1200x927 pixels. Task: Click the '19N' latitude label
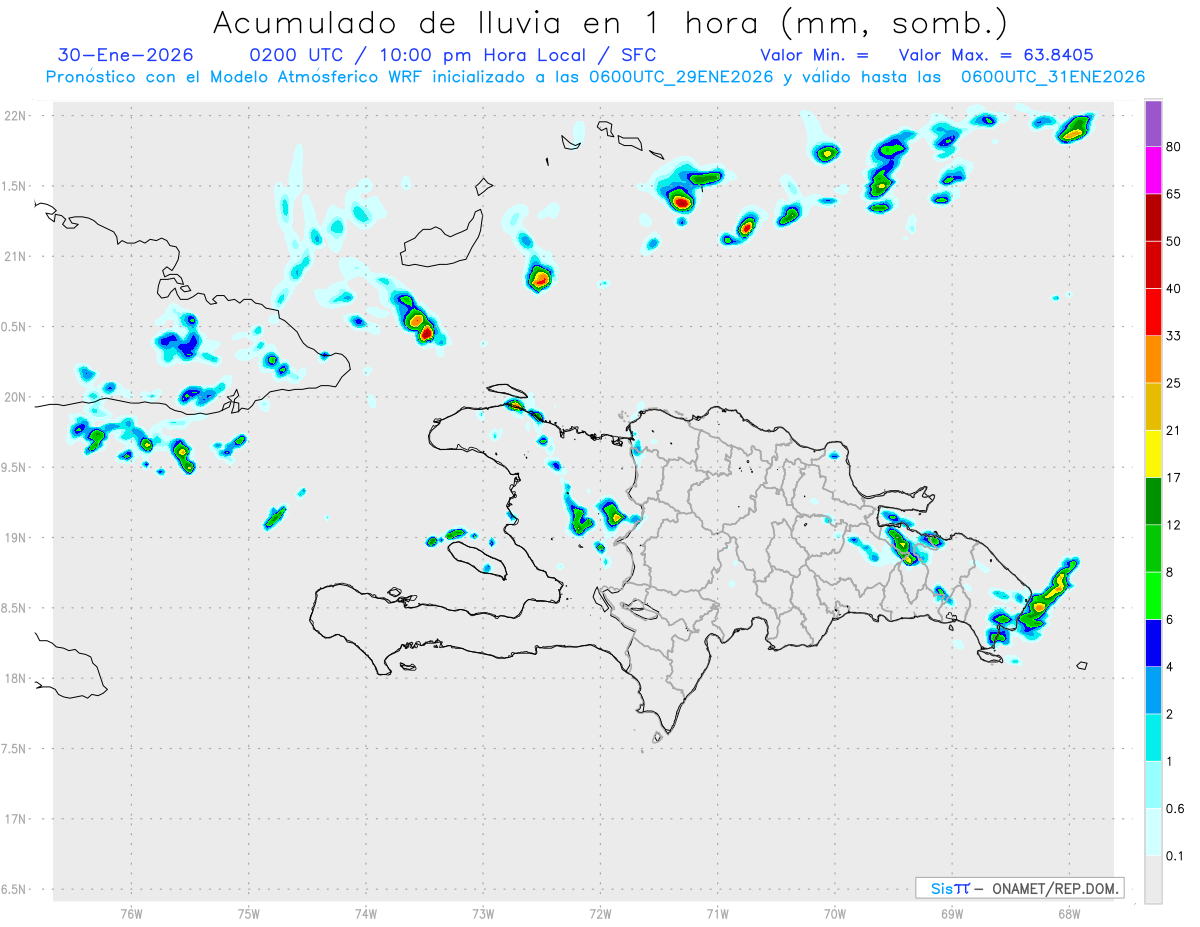(17, 538)
